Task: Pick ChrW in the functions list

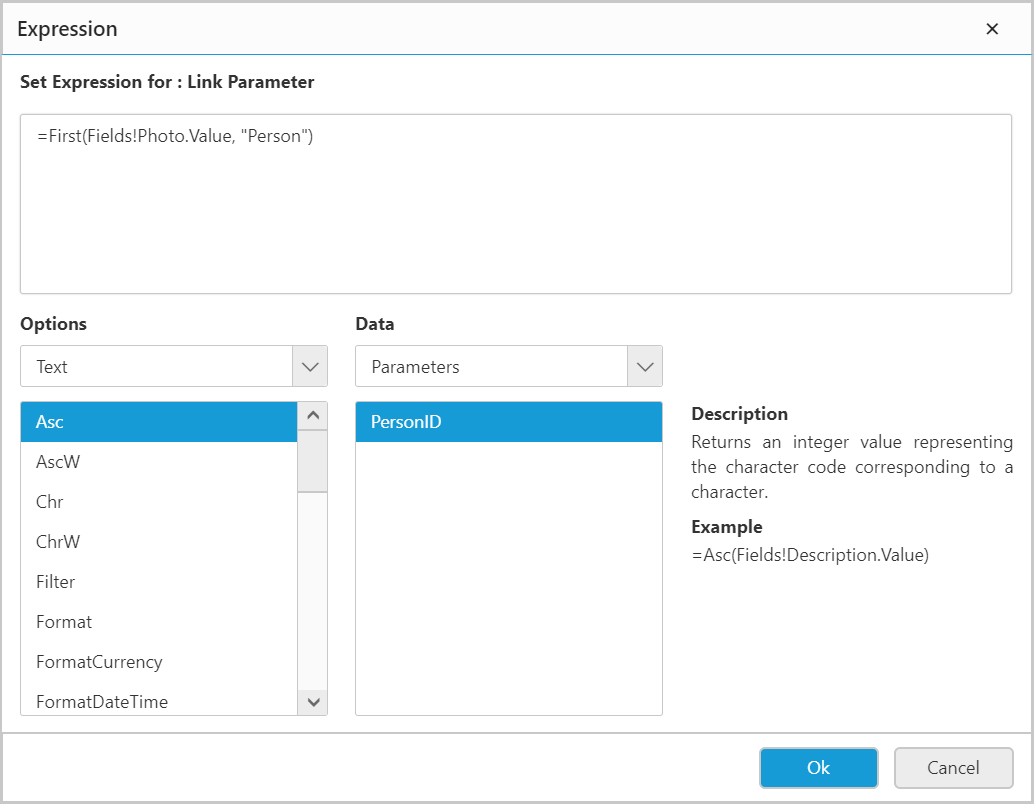Action: [x=159, y=542]
